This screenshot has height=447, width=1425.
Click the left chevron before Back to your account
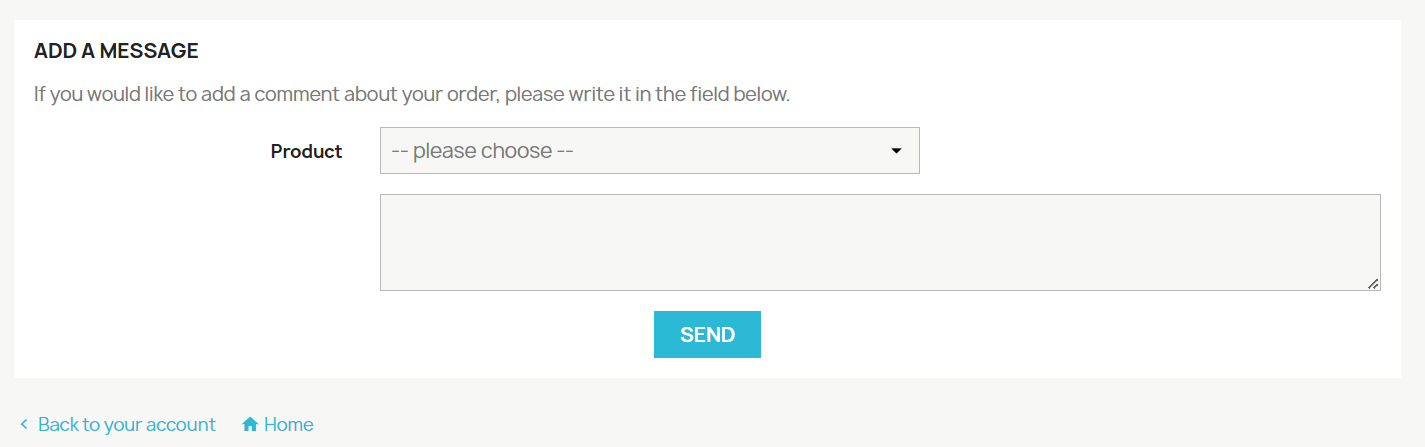pyautogui.click(x=24, y=425)
